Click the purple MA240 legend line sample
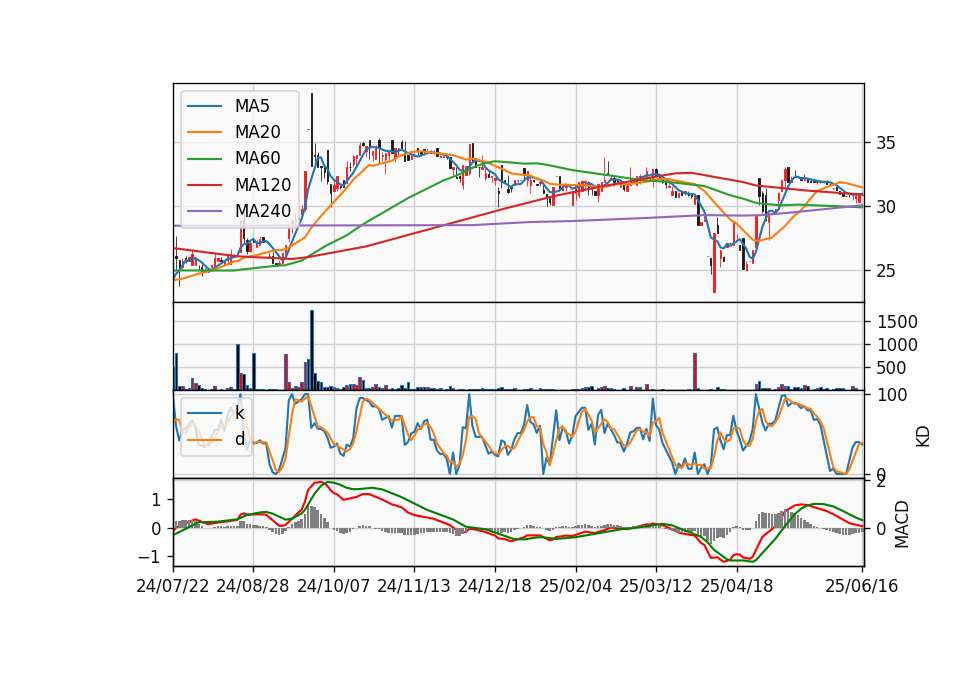960x690 pixels. tap(204, 211)
